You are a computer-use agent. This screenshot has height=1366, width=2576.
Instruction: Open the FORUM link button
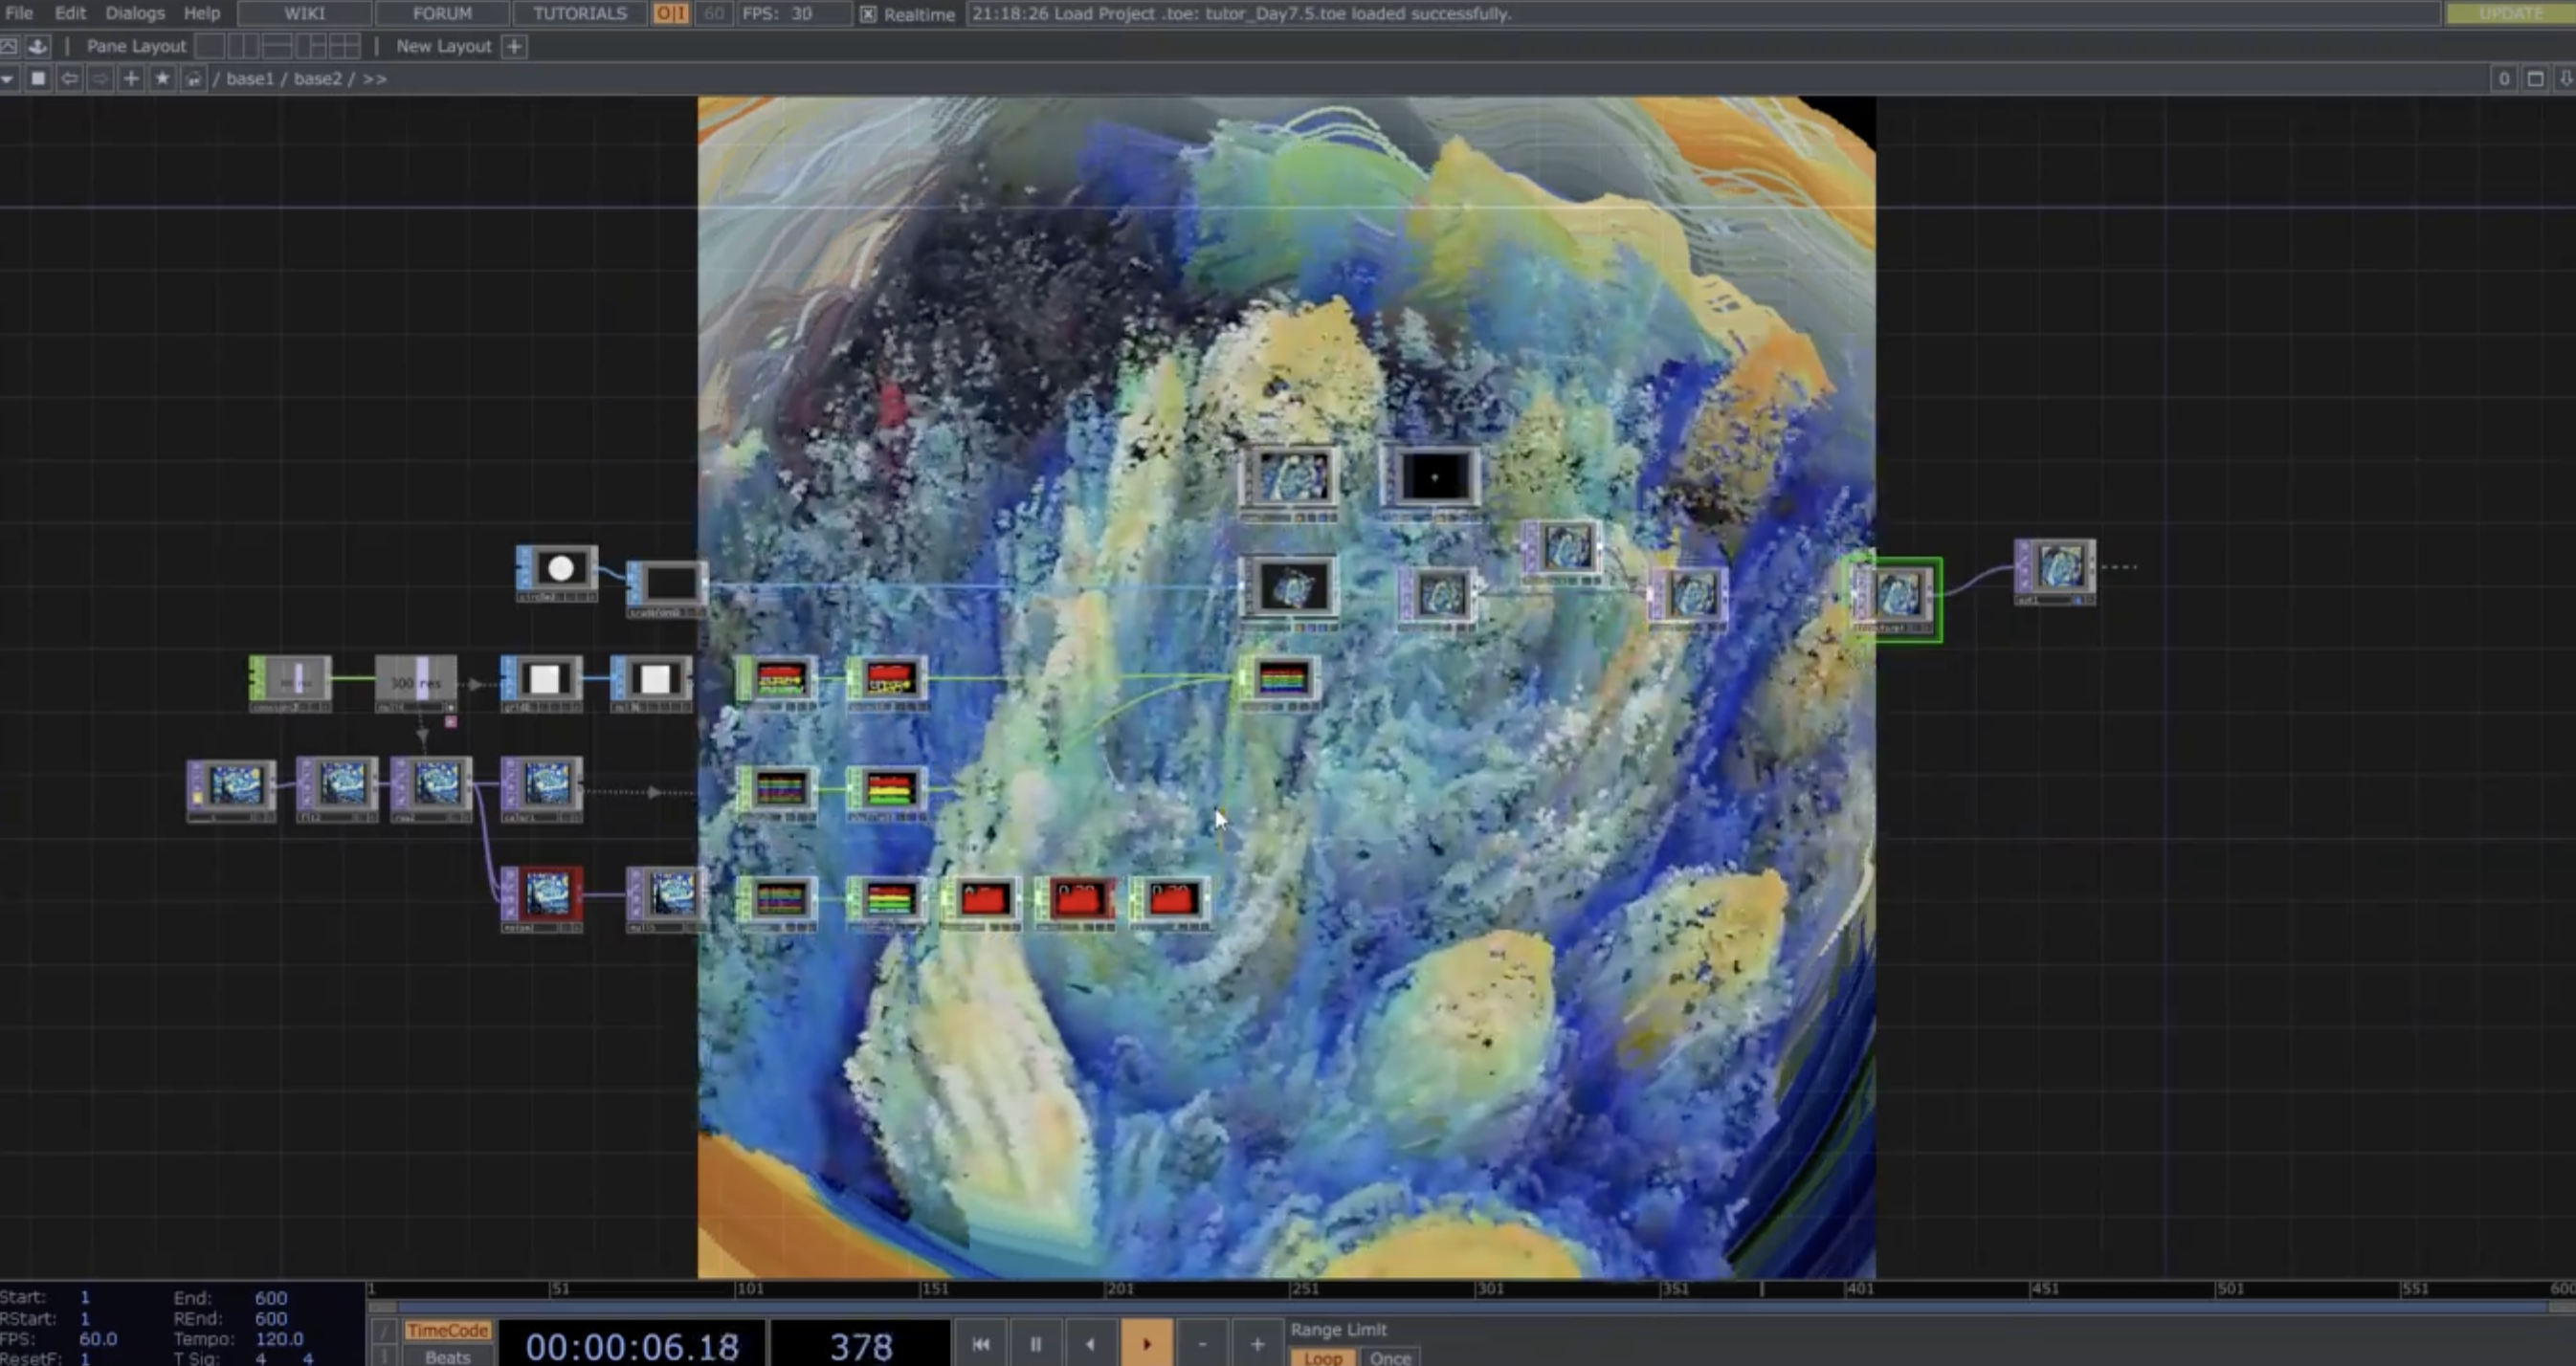click(x=442, y=13)
